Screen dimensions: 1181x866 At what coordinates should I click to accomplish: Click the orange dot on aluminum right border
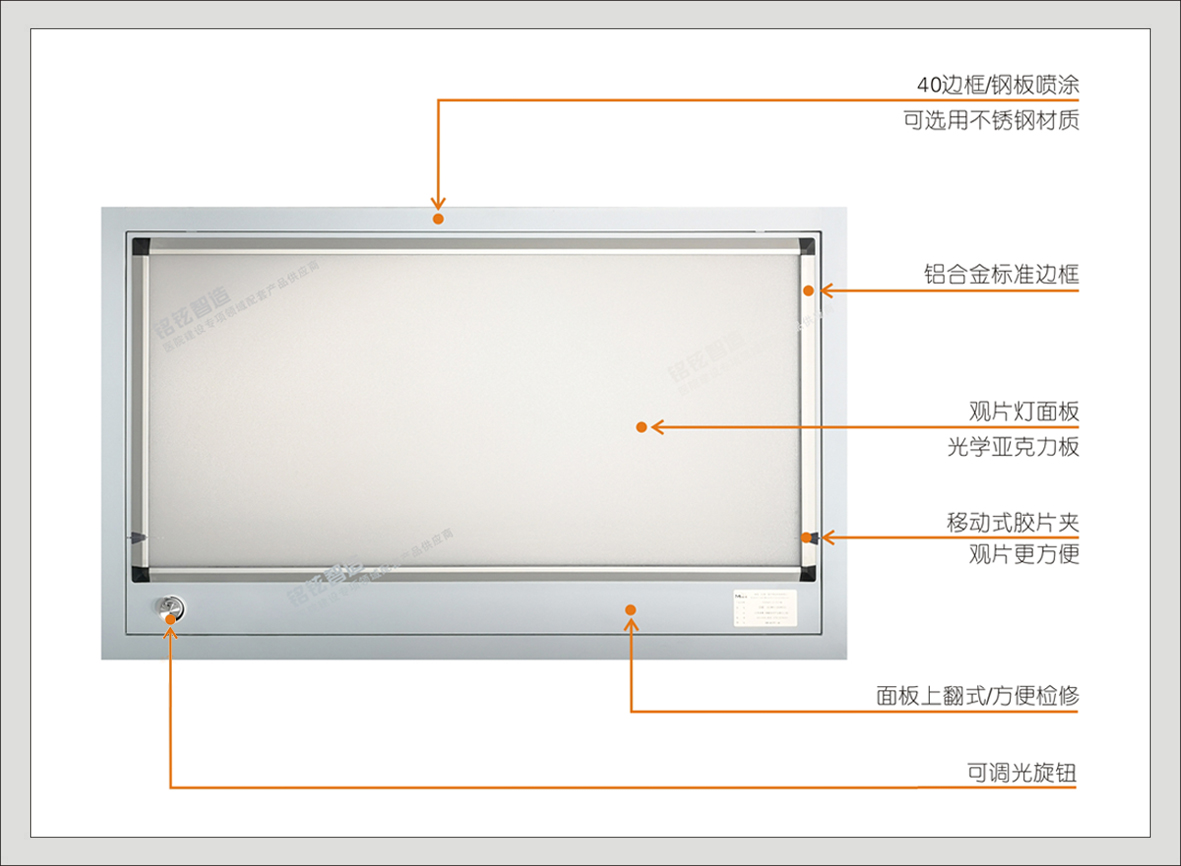click(x=808, y=291)
